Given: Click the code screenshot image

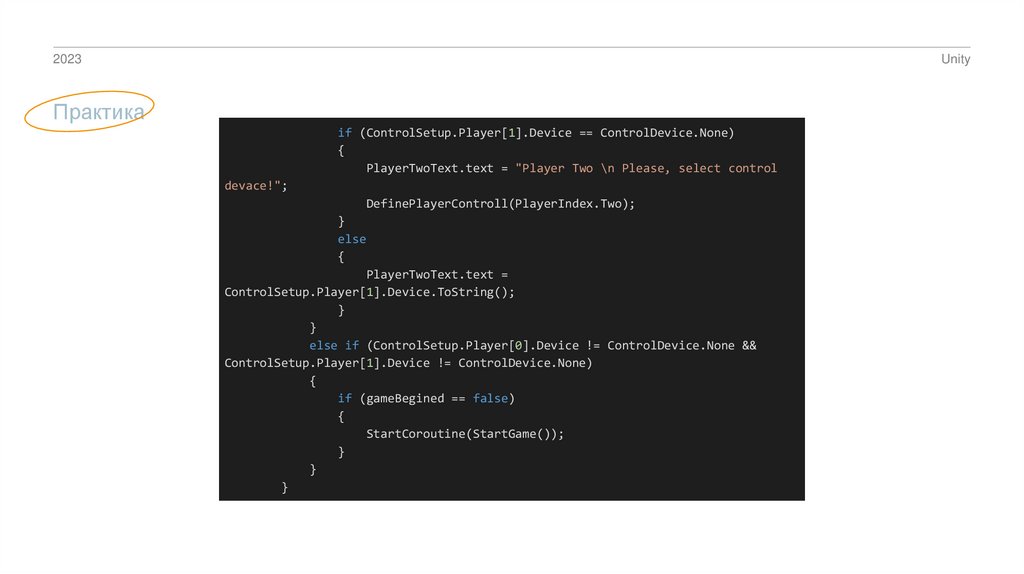Looking at the screenshot, I should [x=511, y=309].
